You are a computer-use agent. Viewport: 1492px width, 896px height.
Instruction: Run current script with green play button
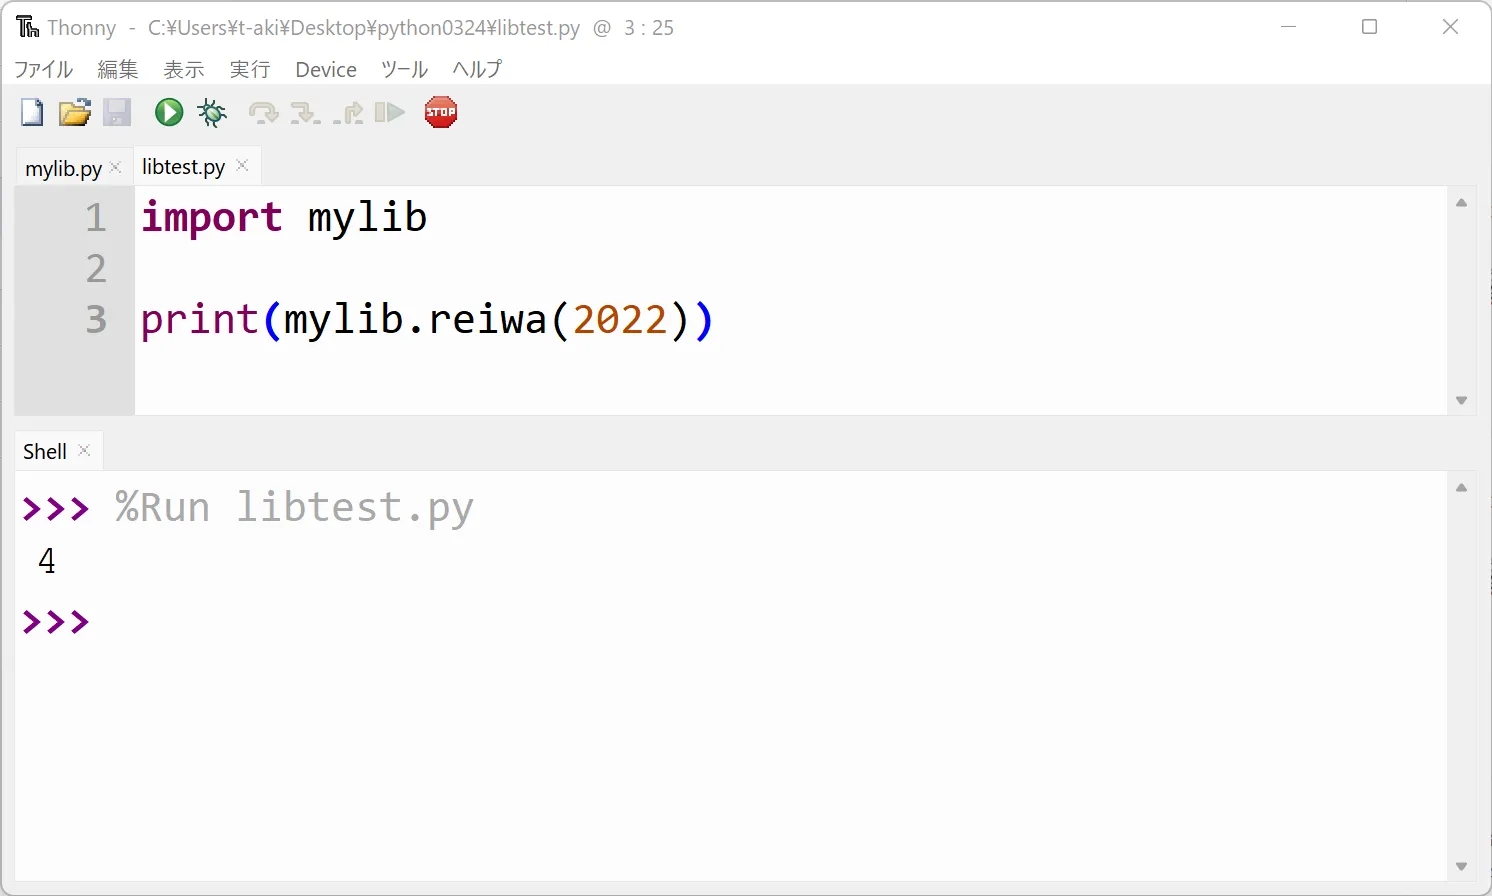click(169, 112)
